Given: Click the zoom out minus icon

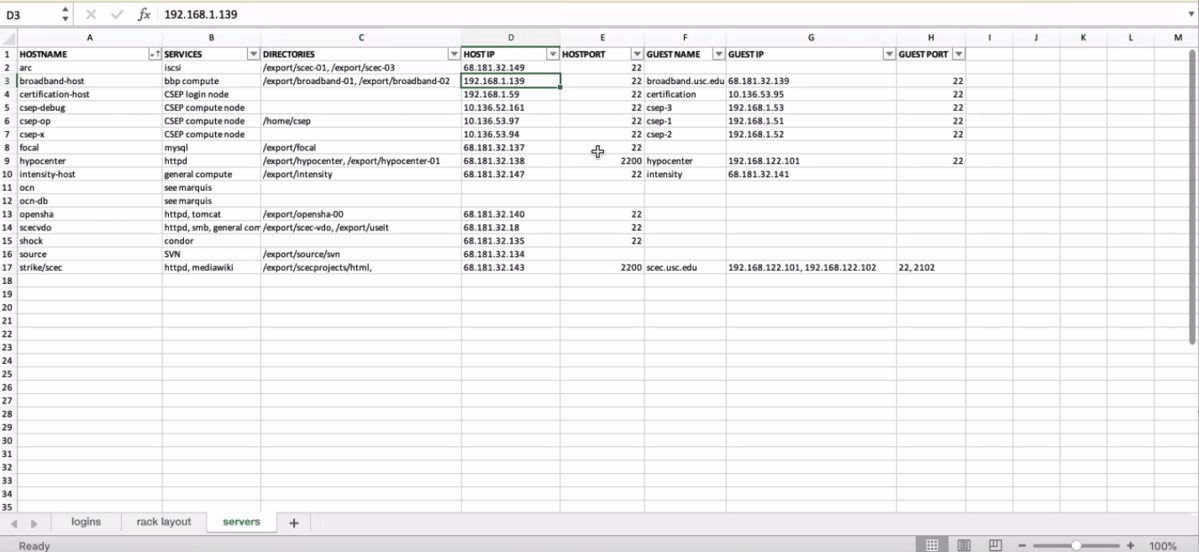Looking at the screenshot, I should [x=1021, y=546].
